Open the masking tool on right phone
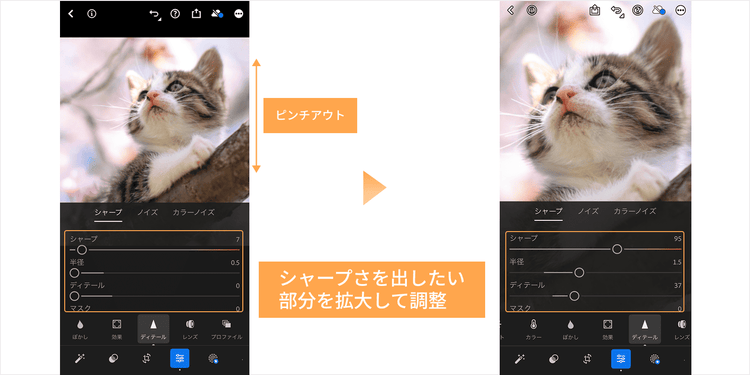750x375 pixels. [654, 359]
